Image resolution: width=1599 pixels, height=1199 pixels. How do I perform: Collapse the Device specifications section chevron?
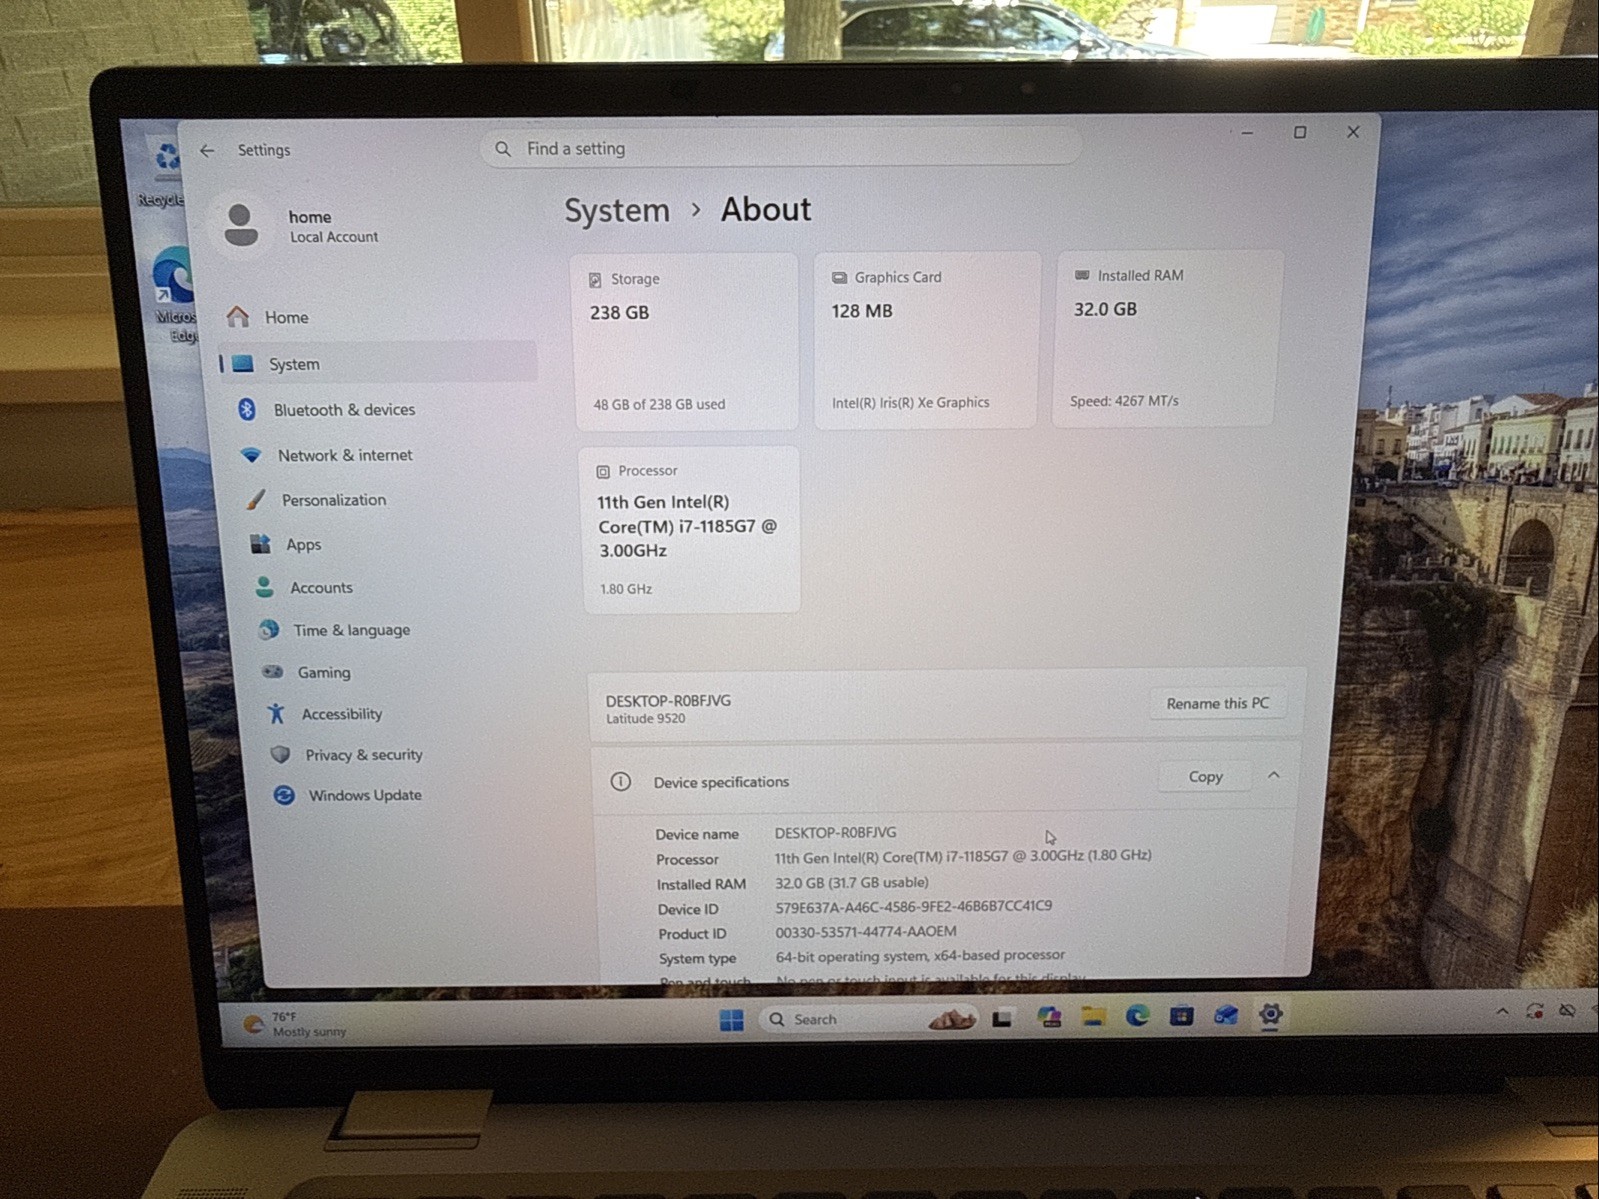click(x=1273, y=775)
